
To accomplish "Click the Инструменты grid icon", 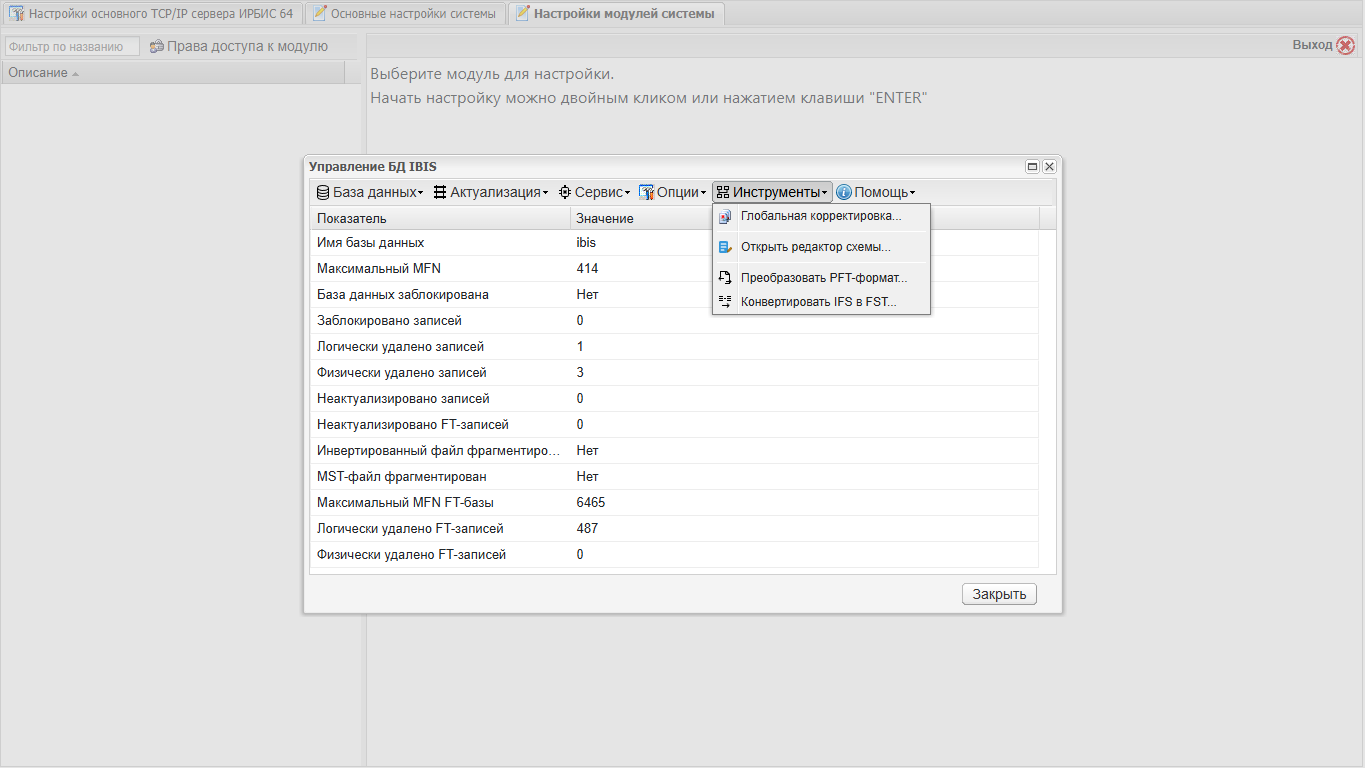I will tap(723, 192).
